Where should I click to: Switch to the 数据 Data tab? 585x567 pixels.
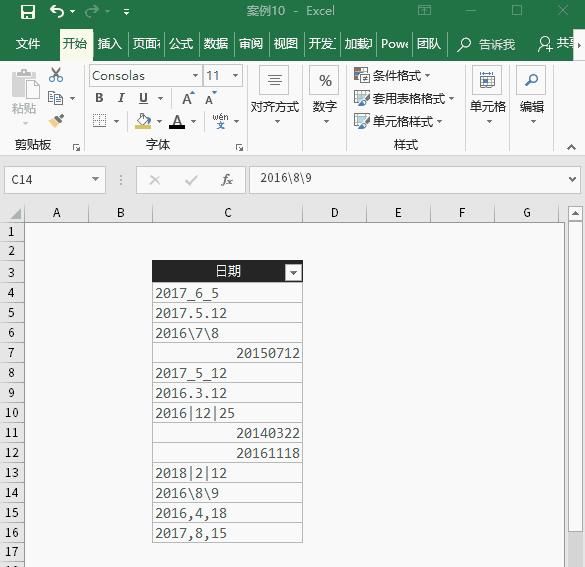click(216, 44)
